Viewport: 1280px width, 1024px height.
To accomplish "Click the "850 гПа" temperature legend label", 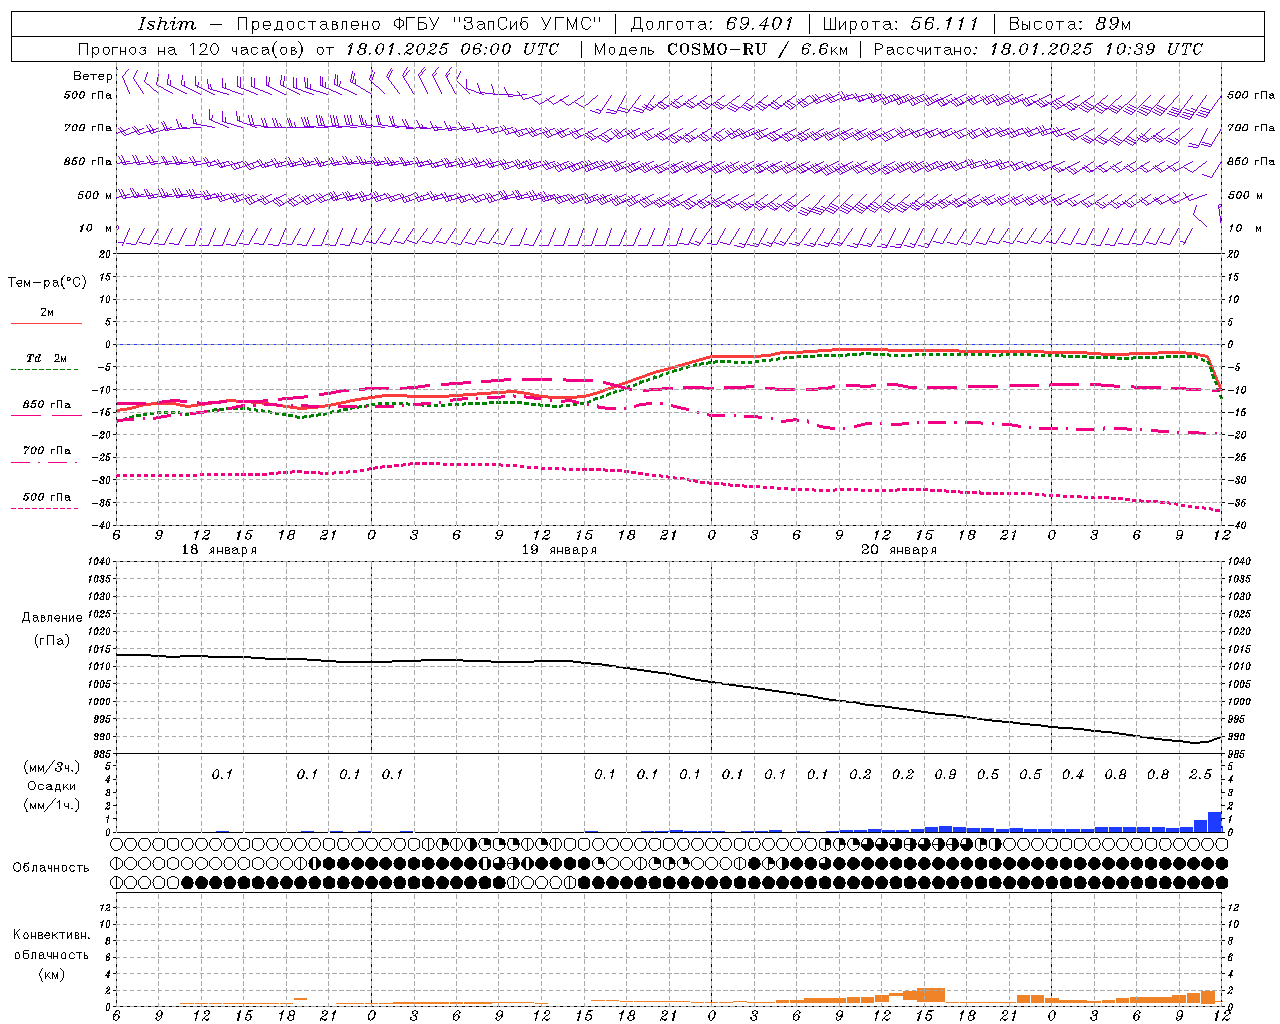I will click(x=46, y=405).
